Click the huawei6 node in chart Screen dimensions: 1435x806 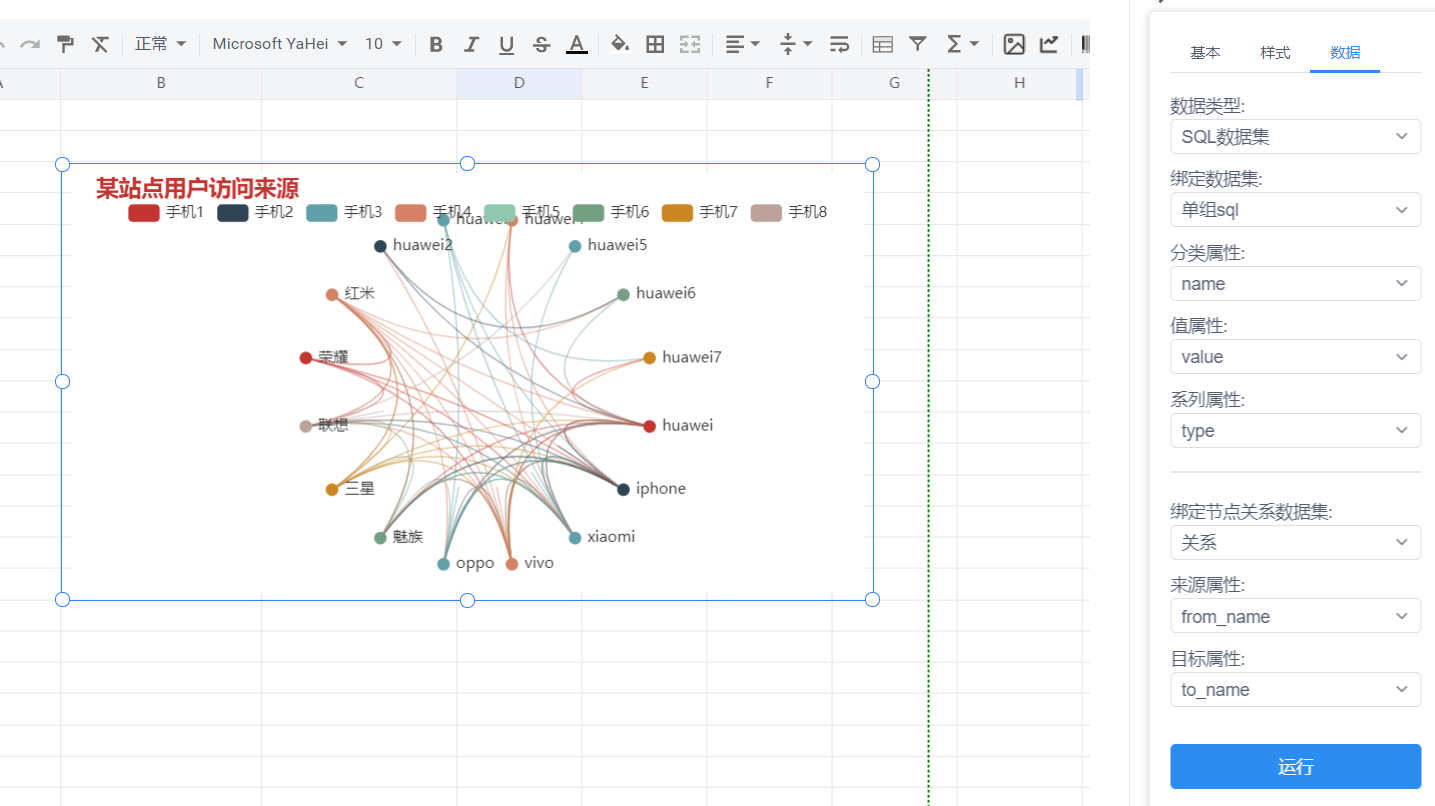coord(624,294)
